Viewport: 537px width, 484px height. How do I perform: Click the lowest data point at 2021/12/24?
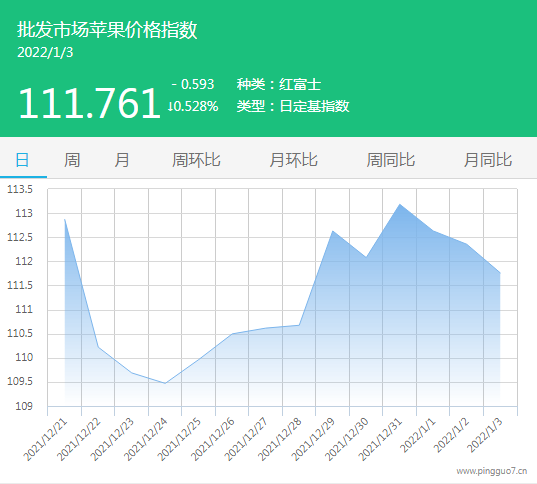click(165, 383)
